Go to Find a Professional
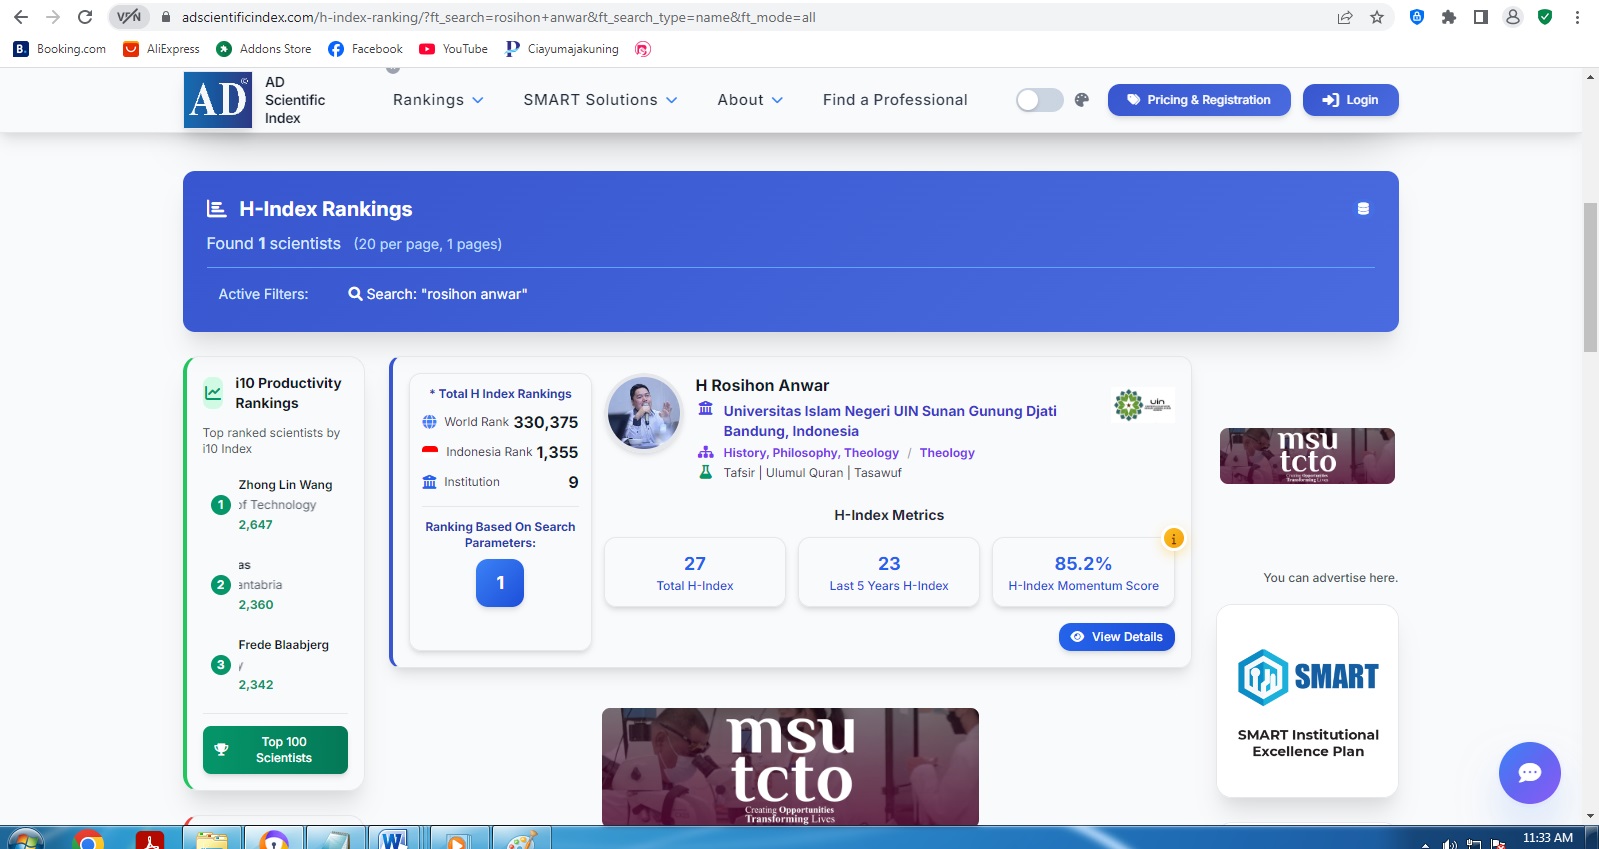Screen dimensions: 1599x849 895,100
